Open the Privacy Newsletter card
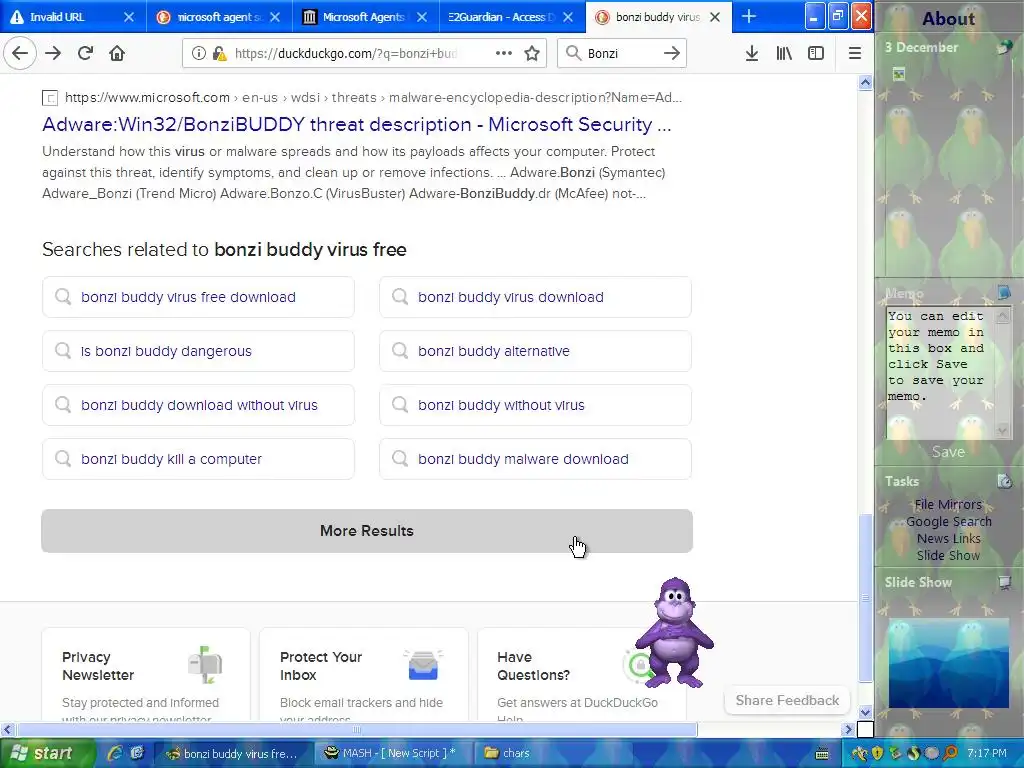The height and width of the screenshot is (768, 1024). (146, 675)
